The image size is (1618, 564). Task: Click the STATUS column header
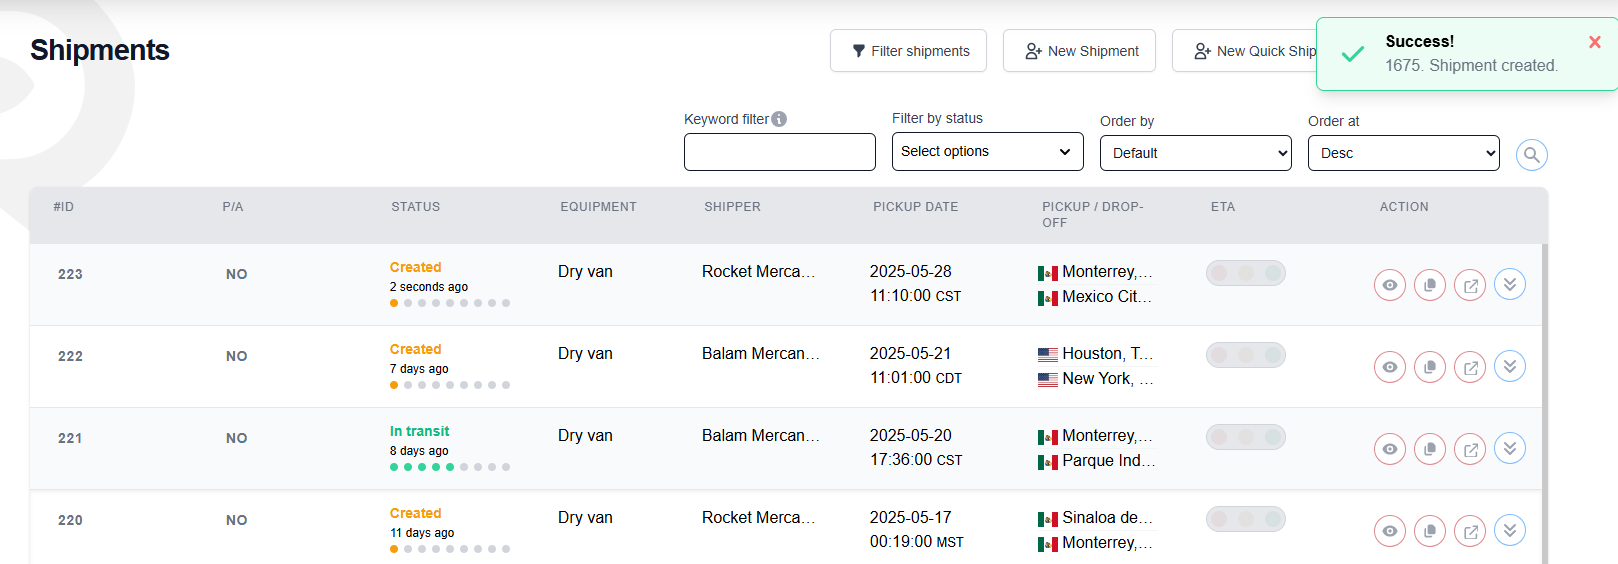pos(416,207)
